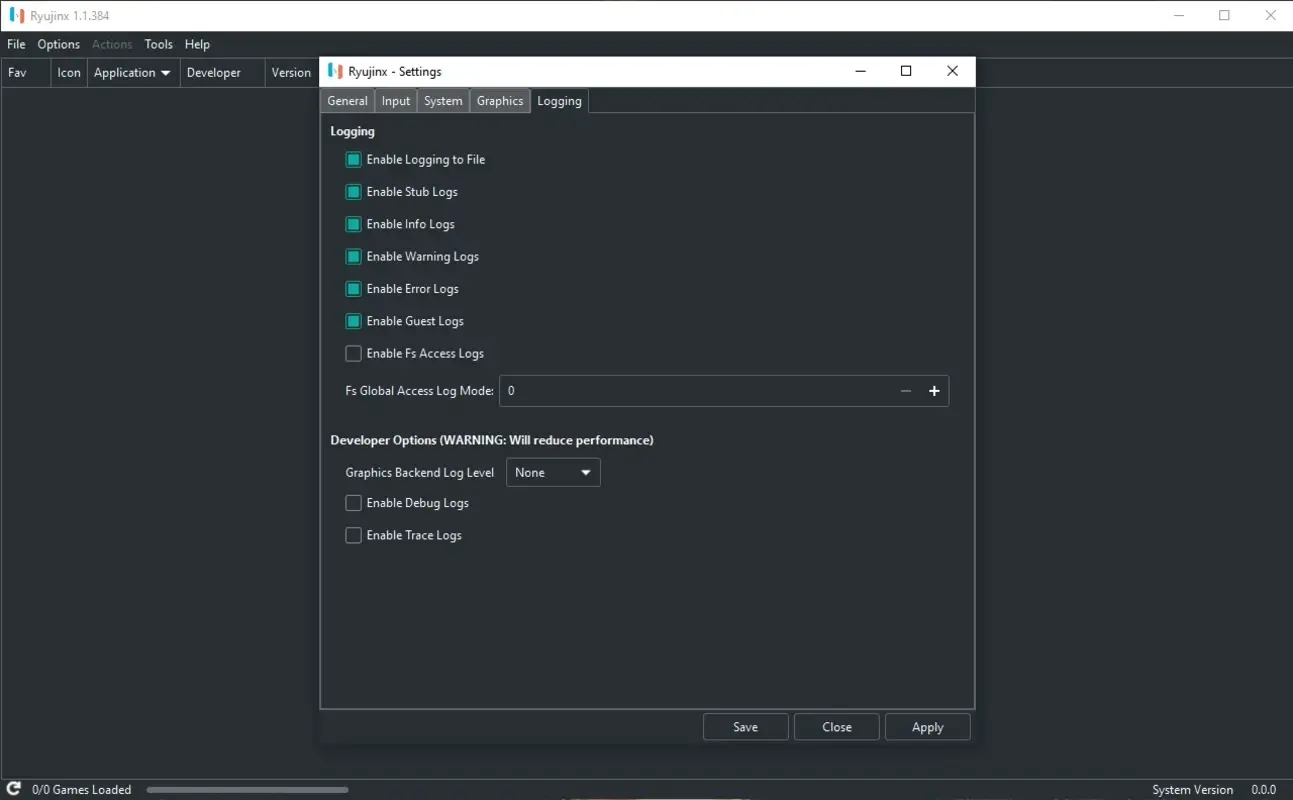Enable Trace Logs

(353, 535)
